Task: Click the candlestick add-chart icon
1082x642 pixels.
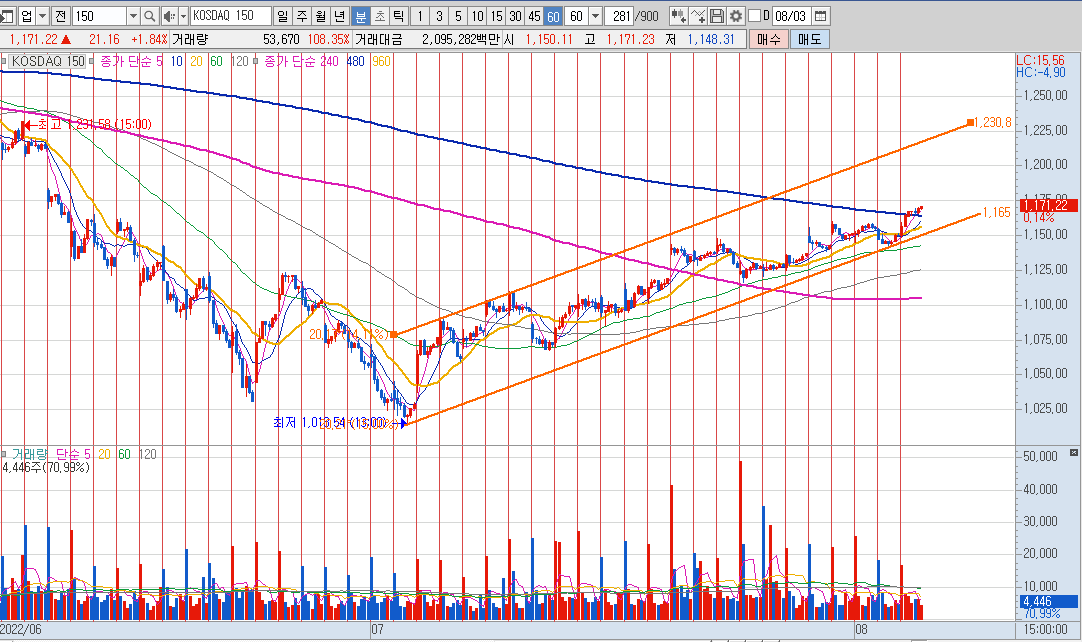Action: coord(678,16)
